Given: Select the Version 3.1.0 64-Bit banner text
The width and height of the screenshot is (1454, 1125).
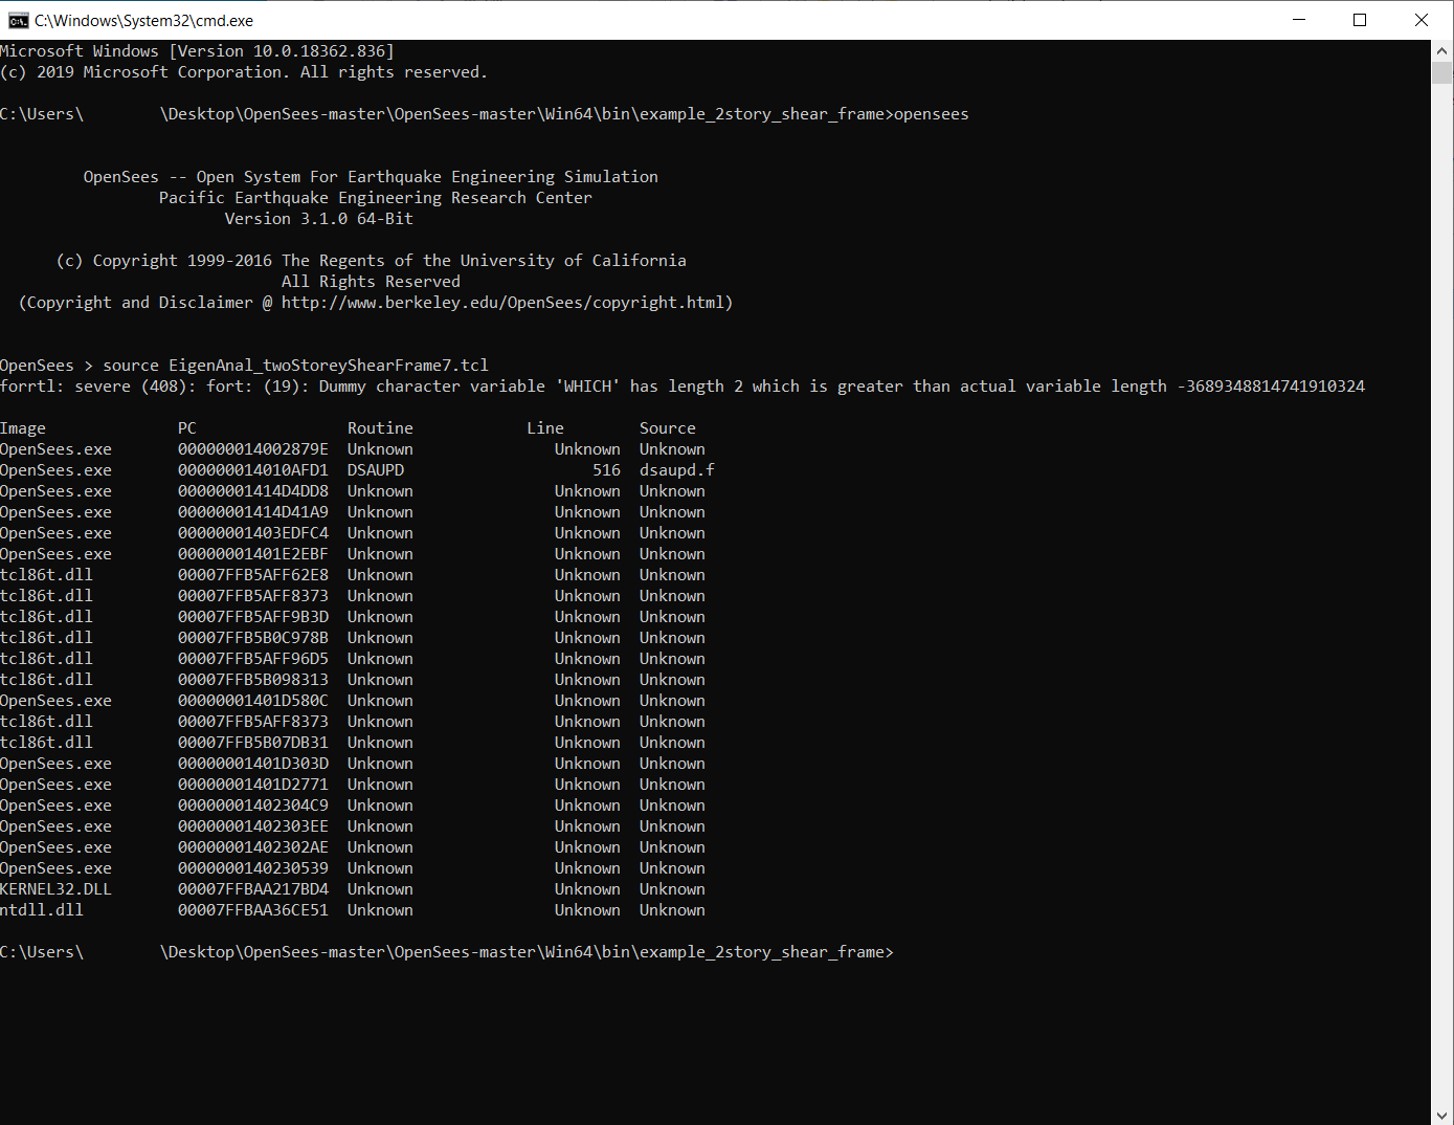Looking at the screenshot, I should click(320, 218).
